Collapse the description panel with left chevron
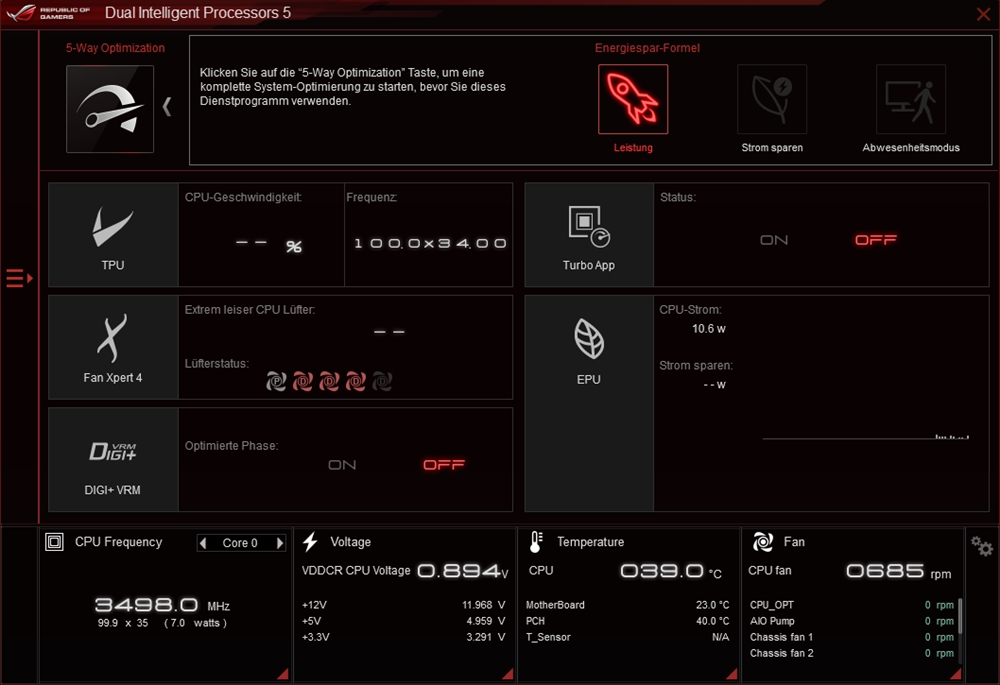 pos(167,107)
